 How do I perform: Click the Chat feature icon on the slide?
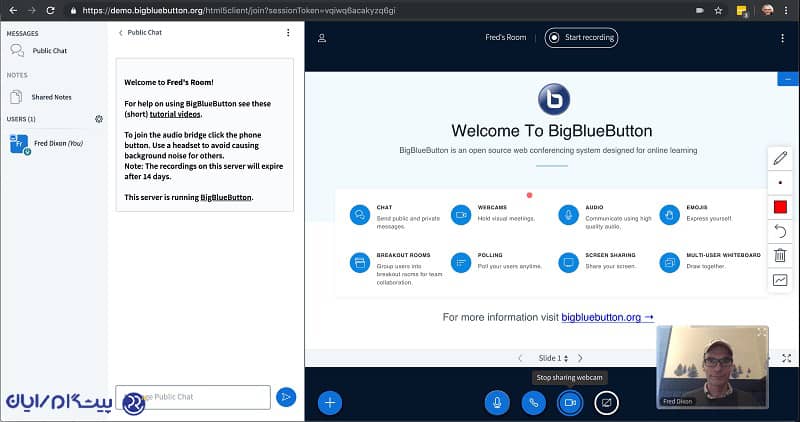(x=360, y=215)
